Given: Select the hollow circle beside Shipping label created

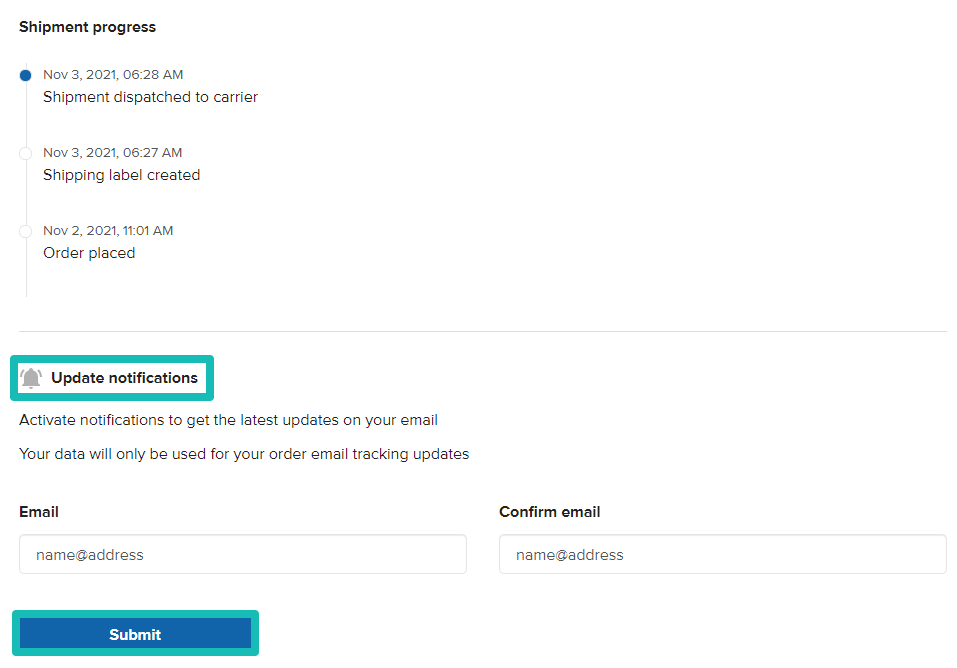Looking at the screenshot, I should click(25, 153).
